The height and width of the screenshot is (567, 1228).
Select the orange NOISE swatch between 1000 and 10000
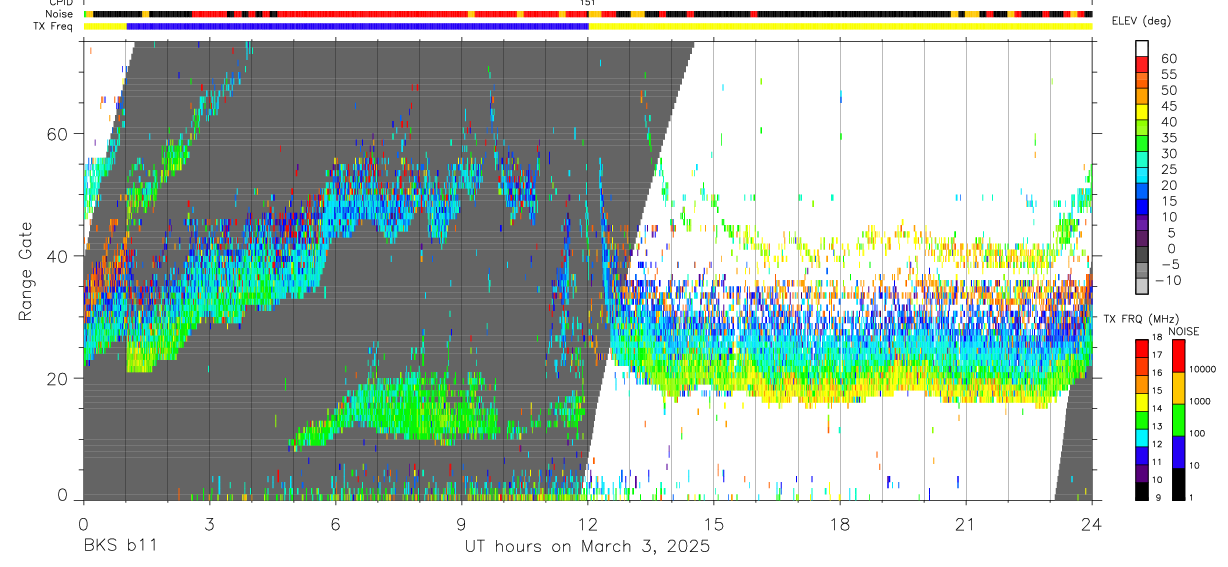coord(1179,388)
